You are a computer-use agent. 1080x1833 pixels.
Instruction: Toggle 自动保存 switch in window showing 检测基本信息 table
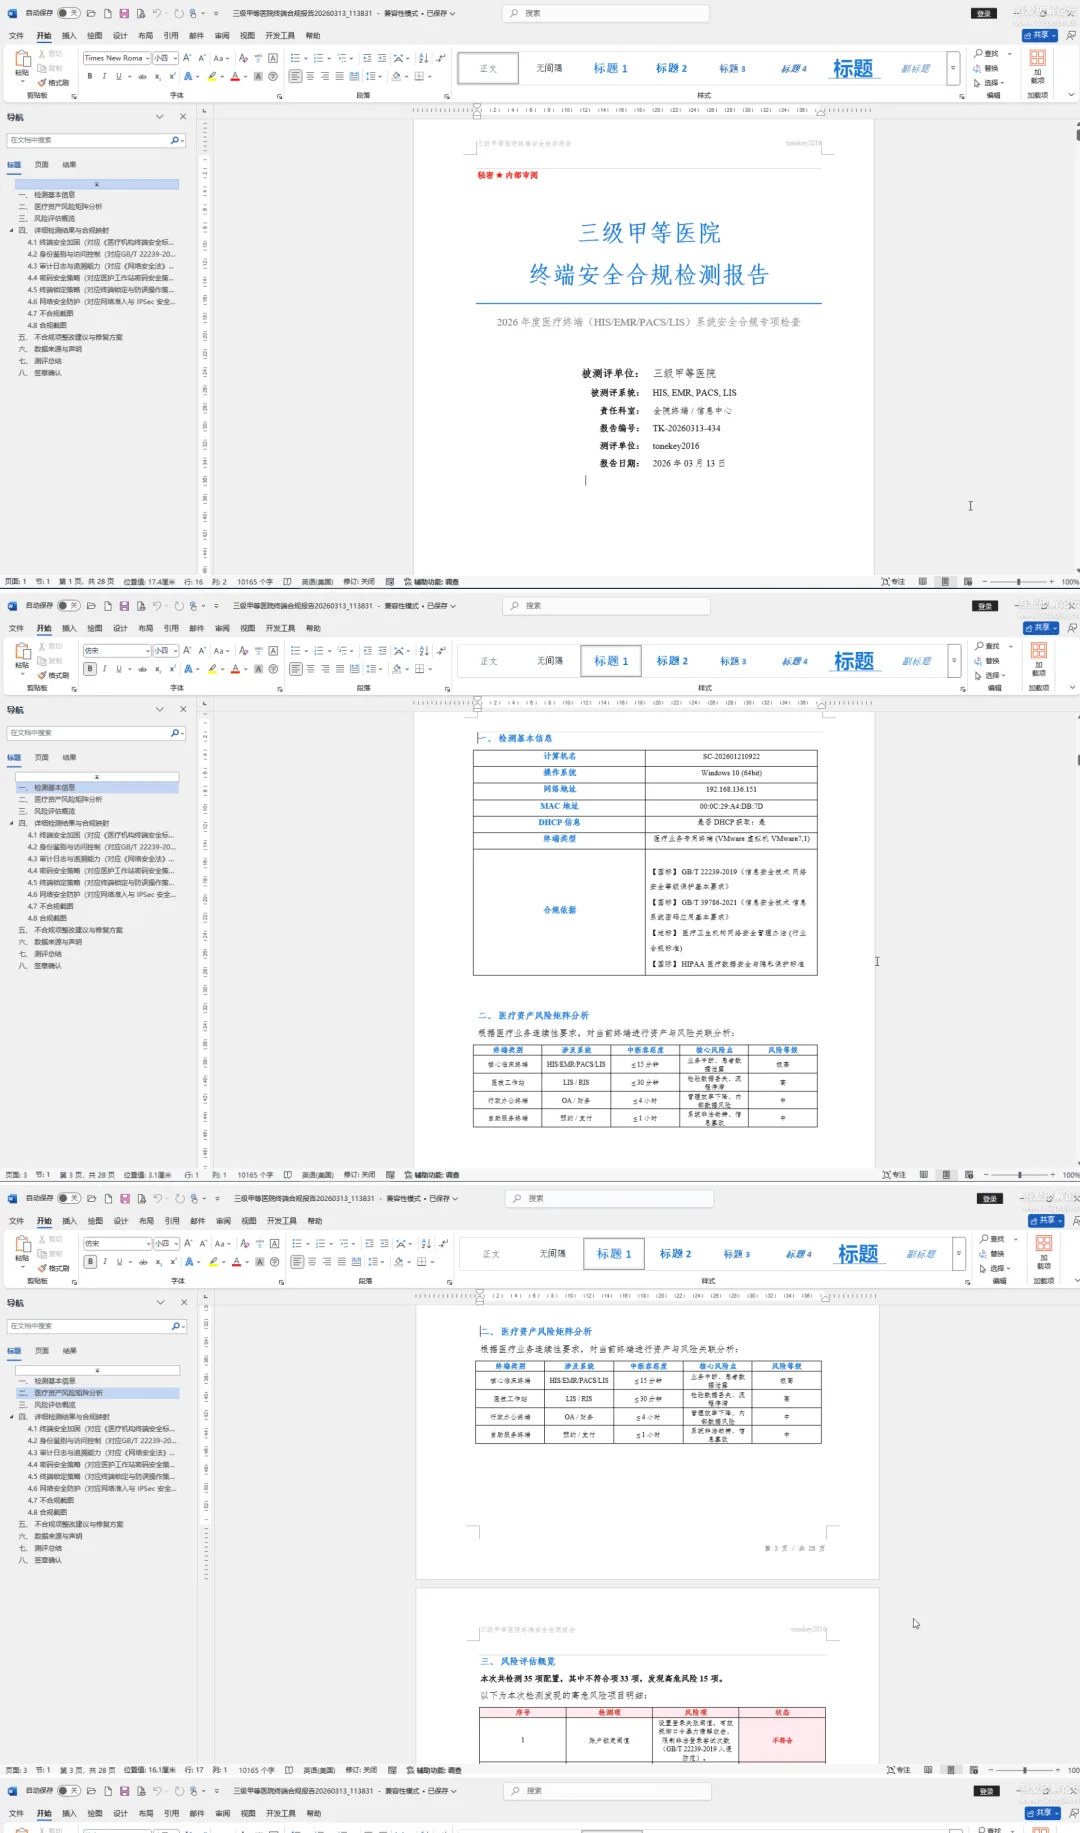68,606
